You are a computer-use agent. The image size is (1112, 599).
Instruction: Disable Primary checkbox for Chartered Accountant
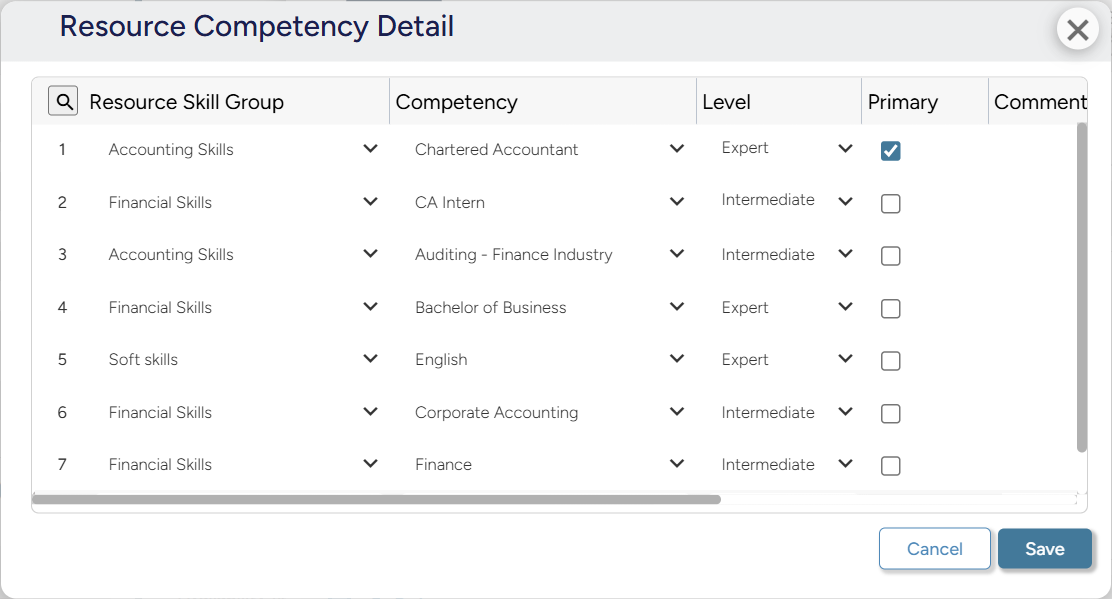pyautogui.click(x=890, y=150)
